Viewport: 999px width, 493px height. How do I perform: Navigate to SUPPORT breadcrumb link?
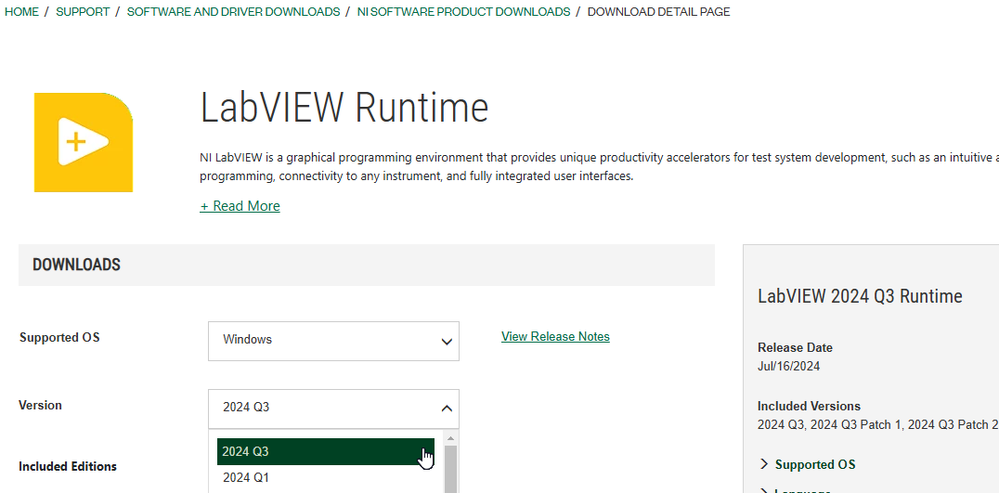point(83,12)
